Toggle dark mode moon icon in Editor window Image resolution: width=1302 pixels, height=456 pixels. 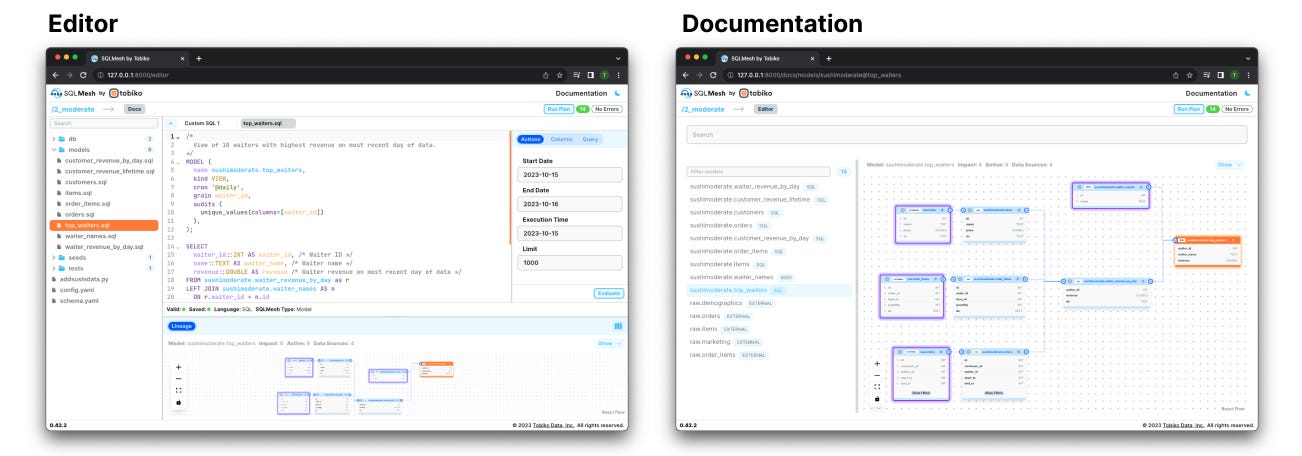(x=618, y=92)
